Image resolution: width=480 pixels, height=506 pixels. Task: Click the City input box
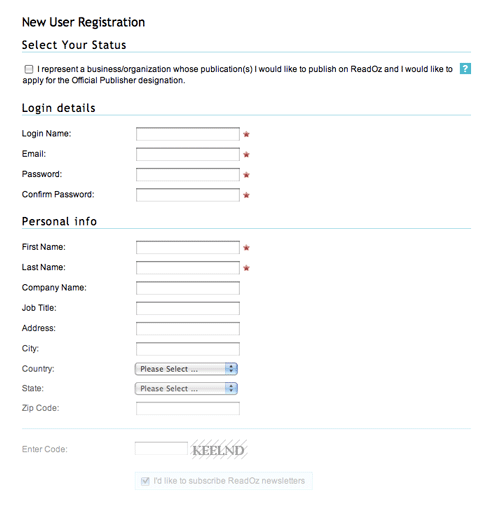pyautogui.click(x=188, y=349)
